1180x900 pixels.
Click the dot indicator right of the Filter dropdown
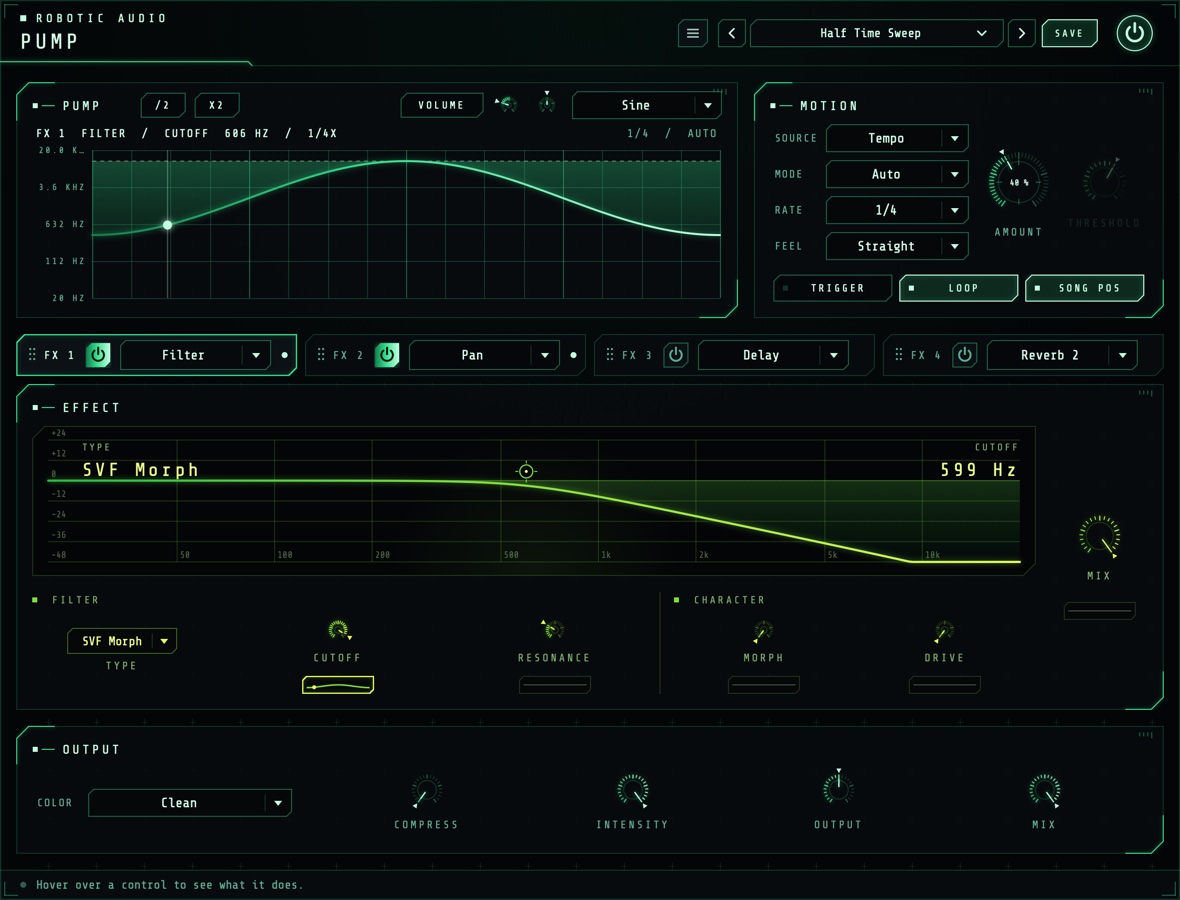[x=284, y=355]
